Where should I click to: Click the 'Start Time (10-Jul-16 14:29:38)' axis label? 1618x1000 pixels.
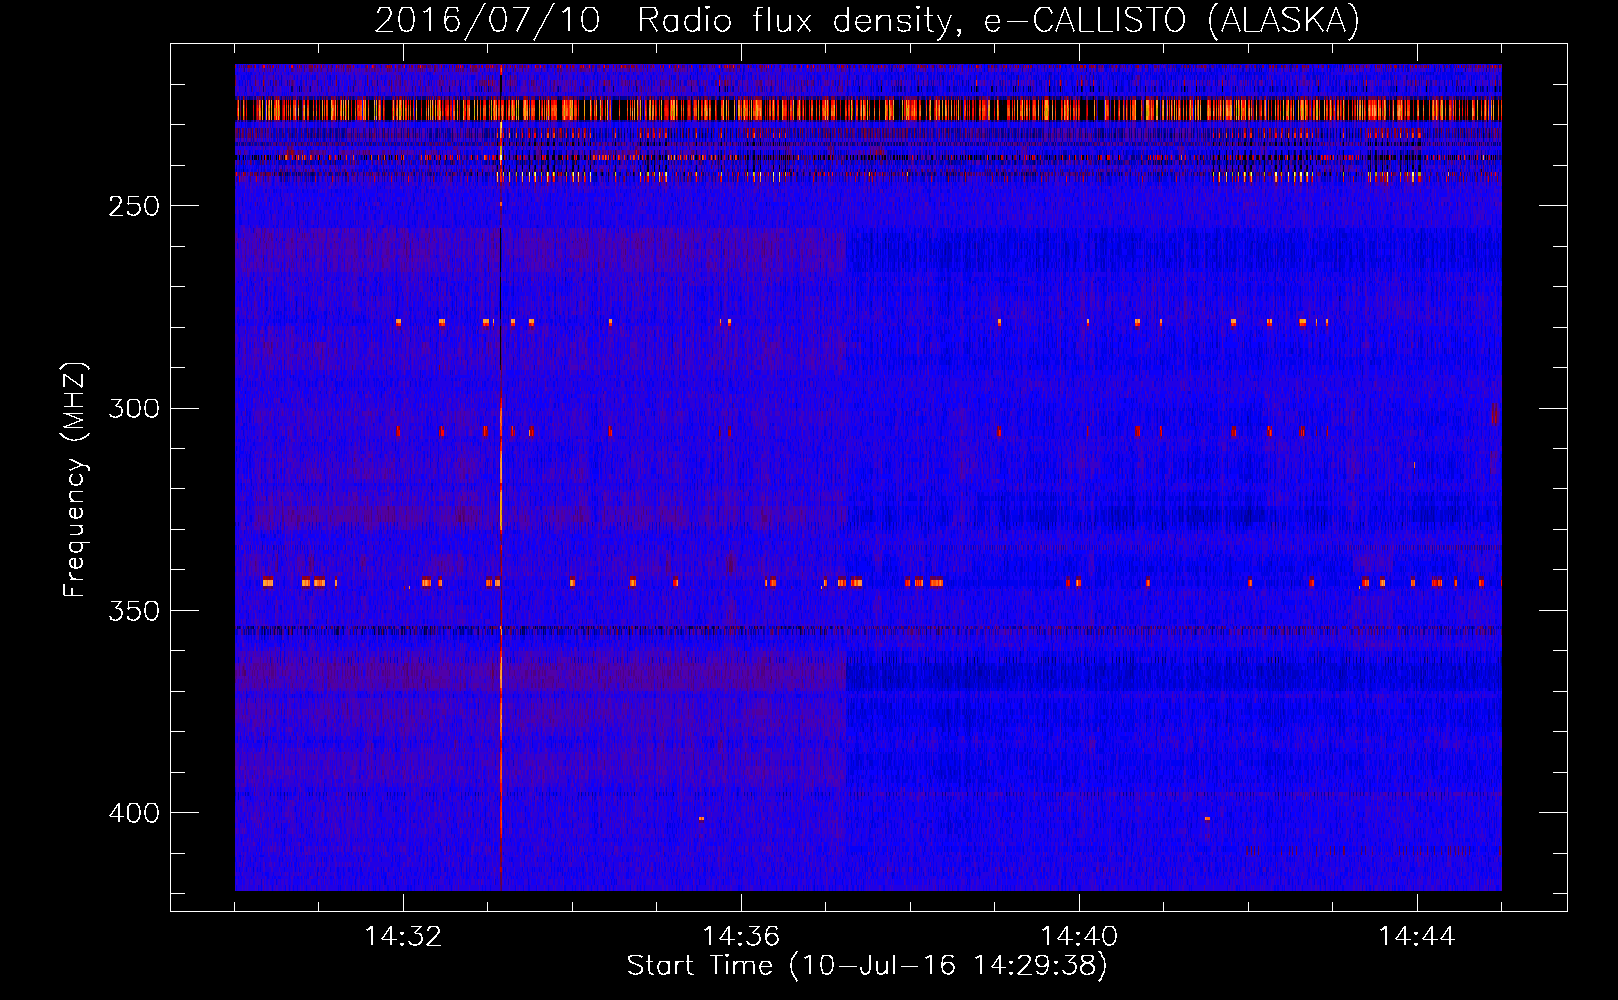(867, 966)
